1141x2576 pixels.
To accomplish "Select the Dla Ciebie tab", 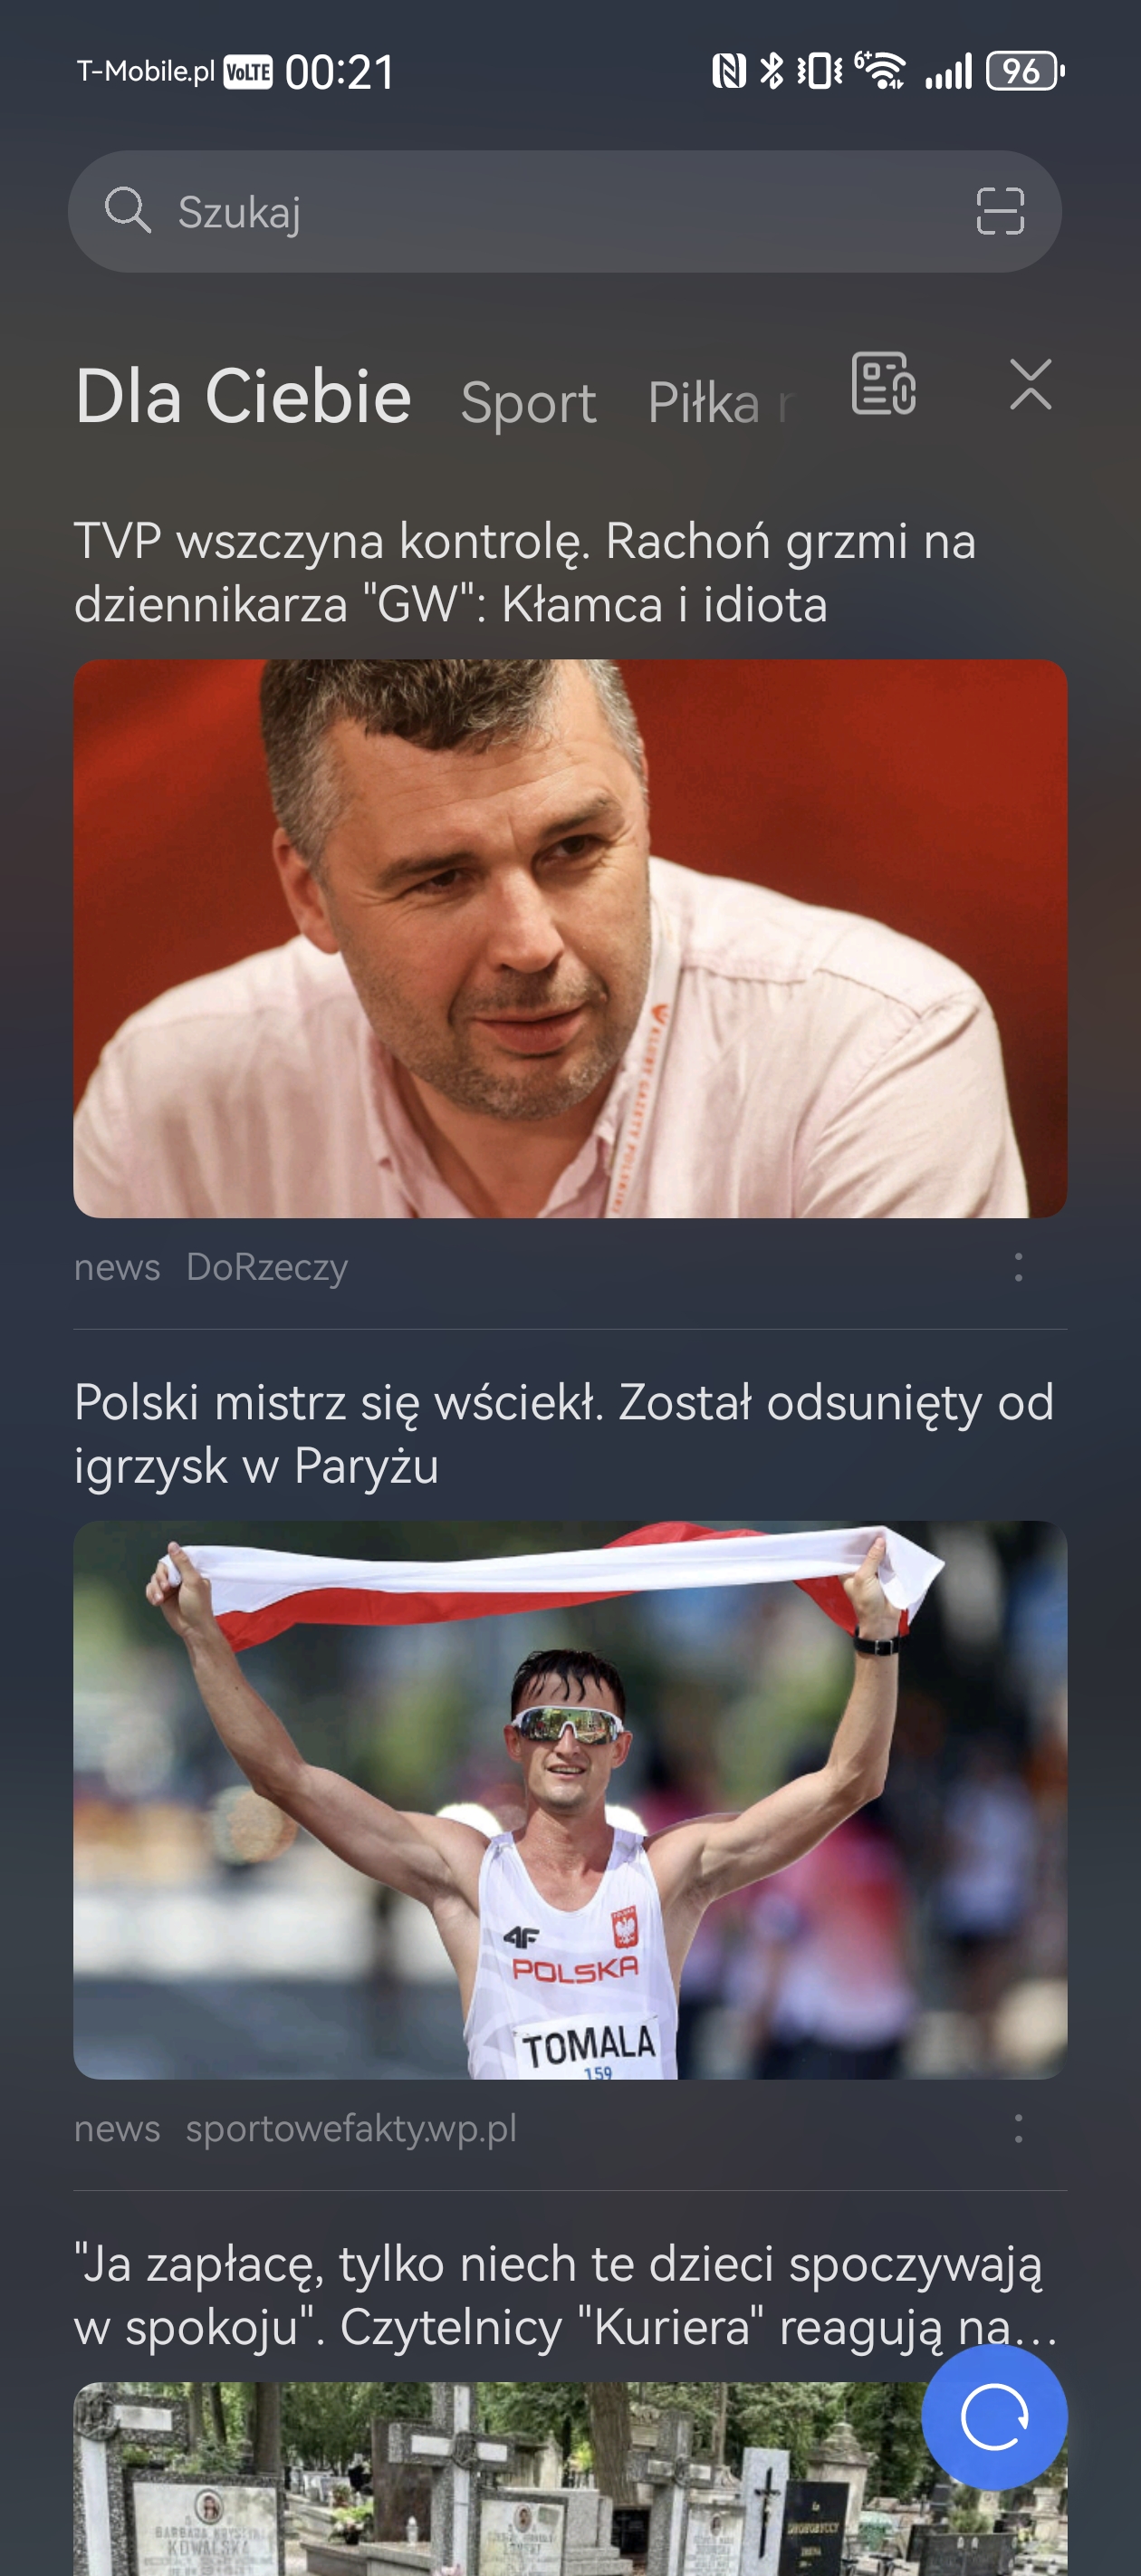I will click(x=243, y=396).
